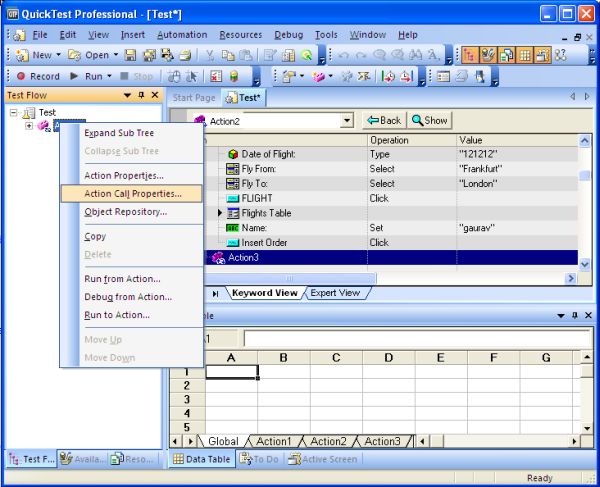Select the Action3 data table sheet tab
The height and width of the screenshot is (487, 600).
pyautogui.click(x=383, y=441)
